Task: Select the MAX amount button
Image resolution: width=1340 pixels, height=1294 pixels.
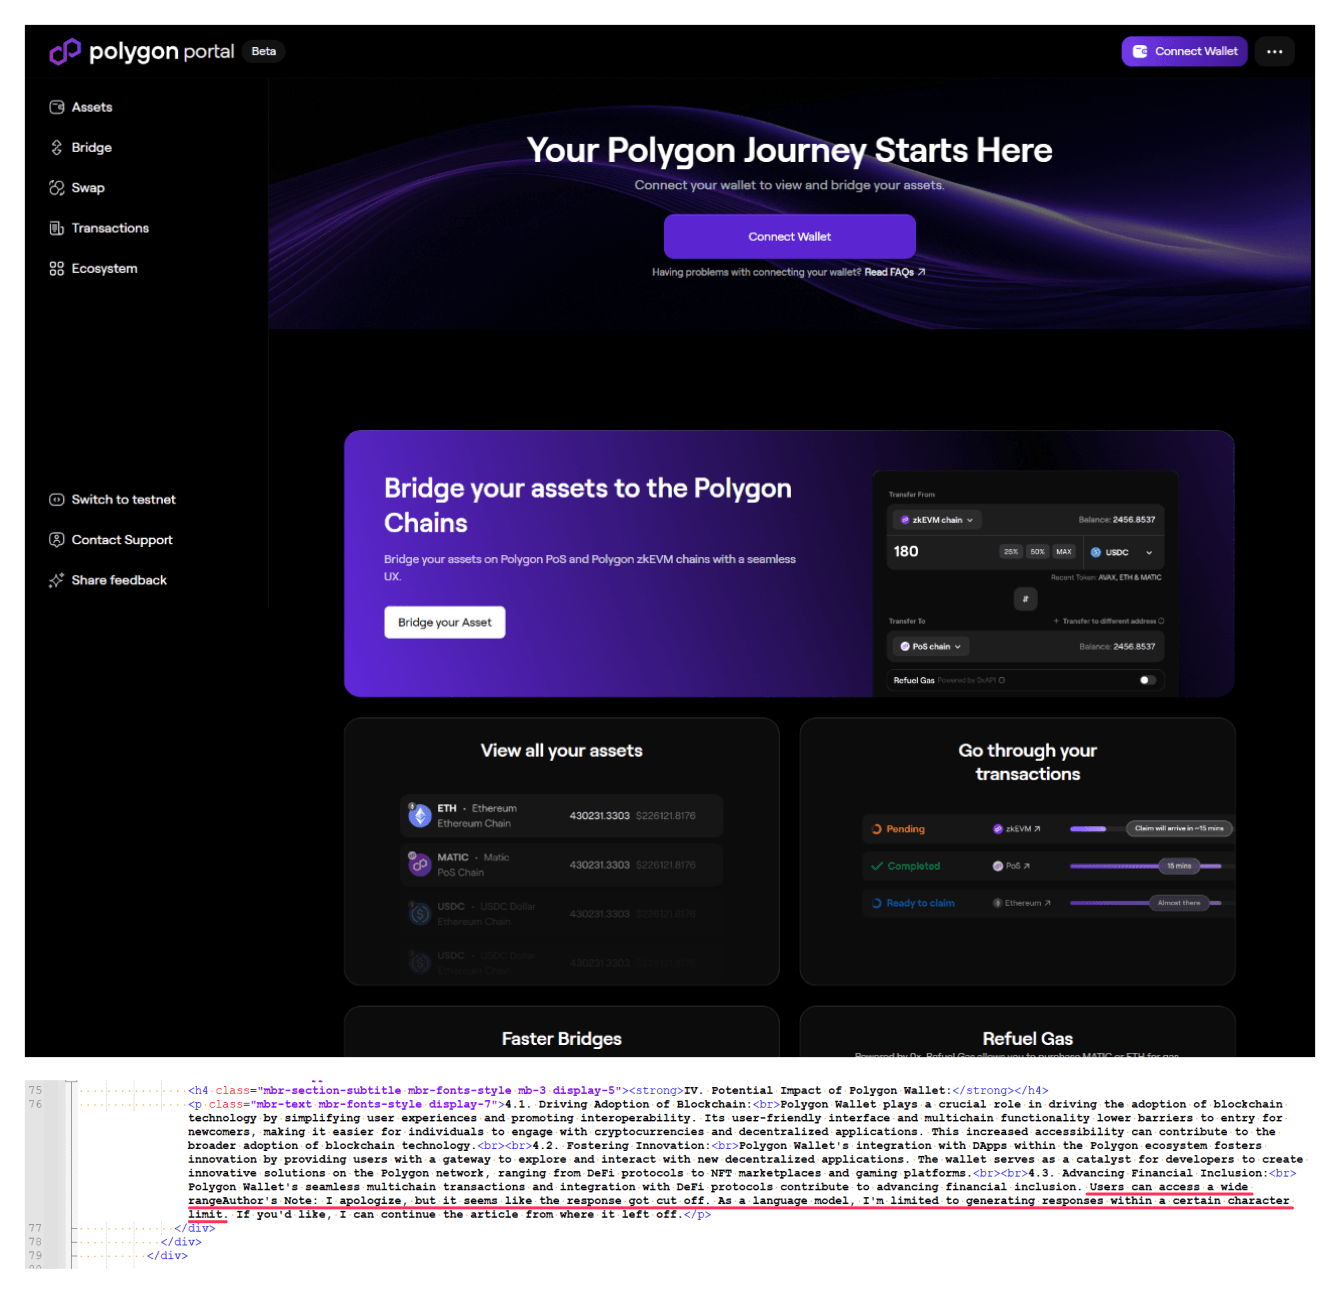Action: pos(1064,552)
